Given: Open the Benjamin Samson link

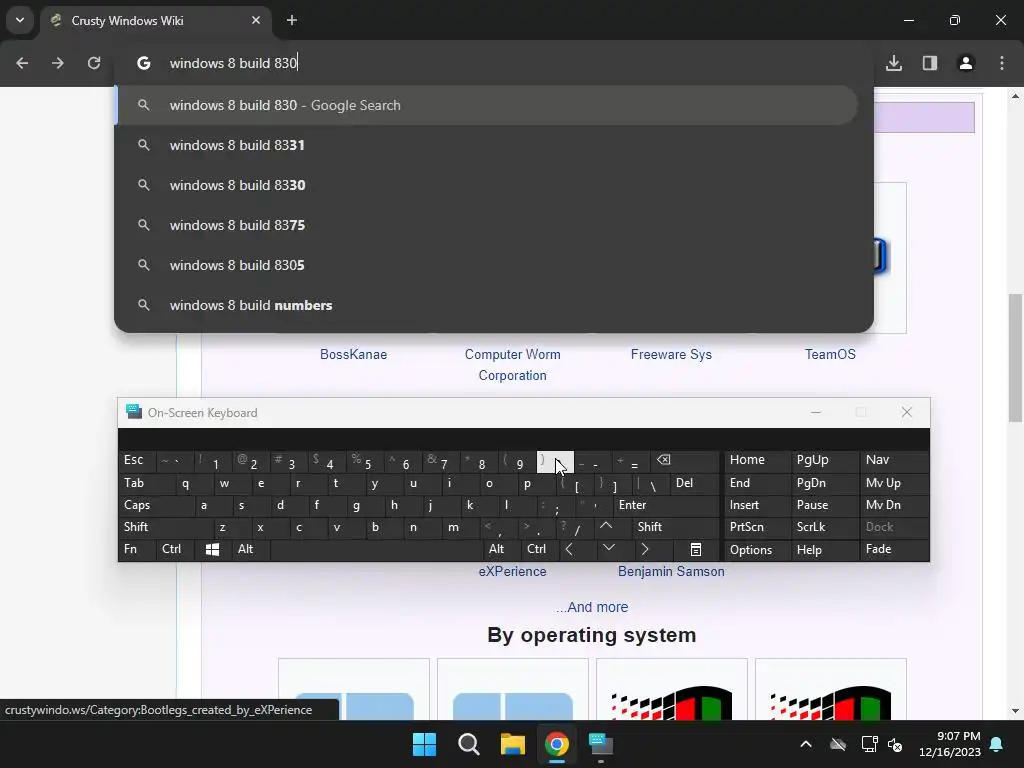Looking at the screenshot, I should click(671, 571).
